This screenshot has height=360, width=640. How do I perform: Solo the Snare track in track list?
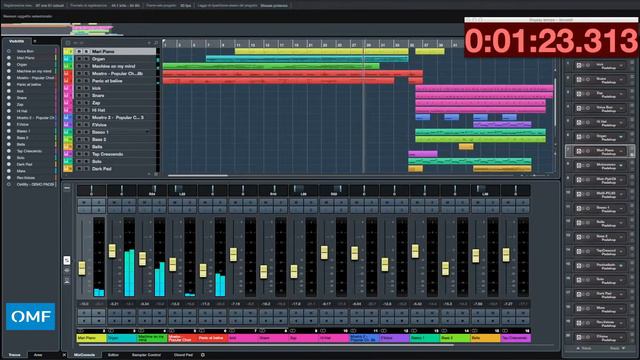point(86,96)
